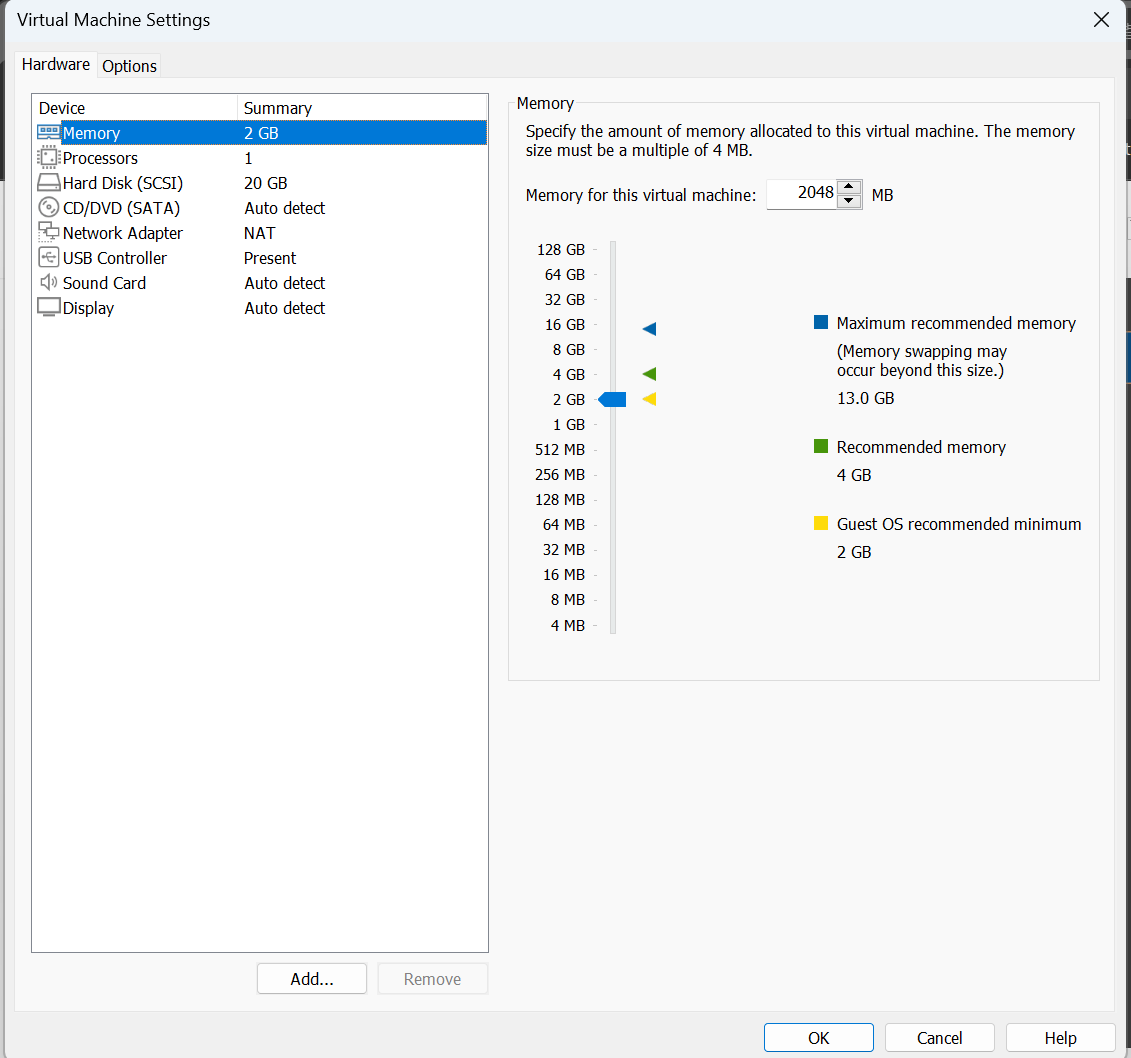
Task: Click the 16 GB slider scale label
Action: pos(564,325)
